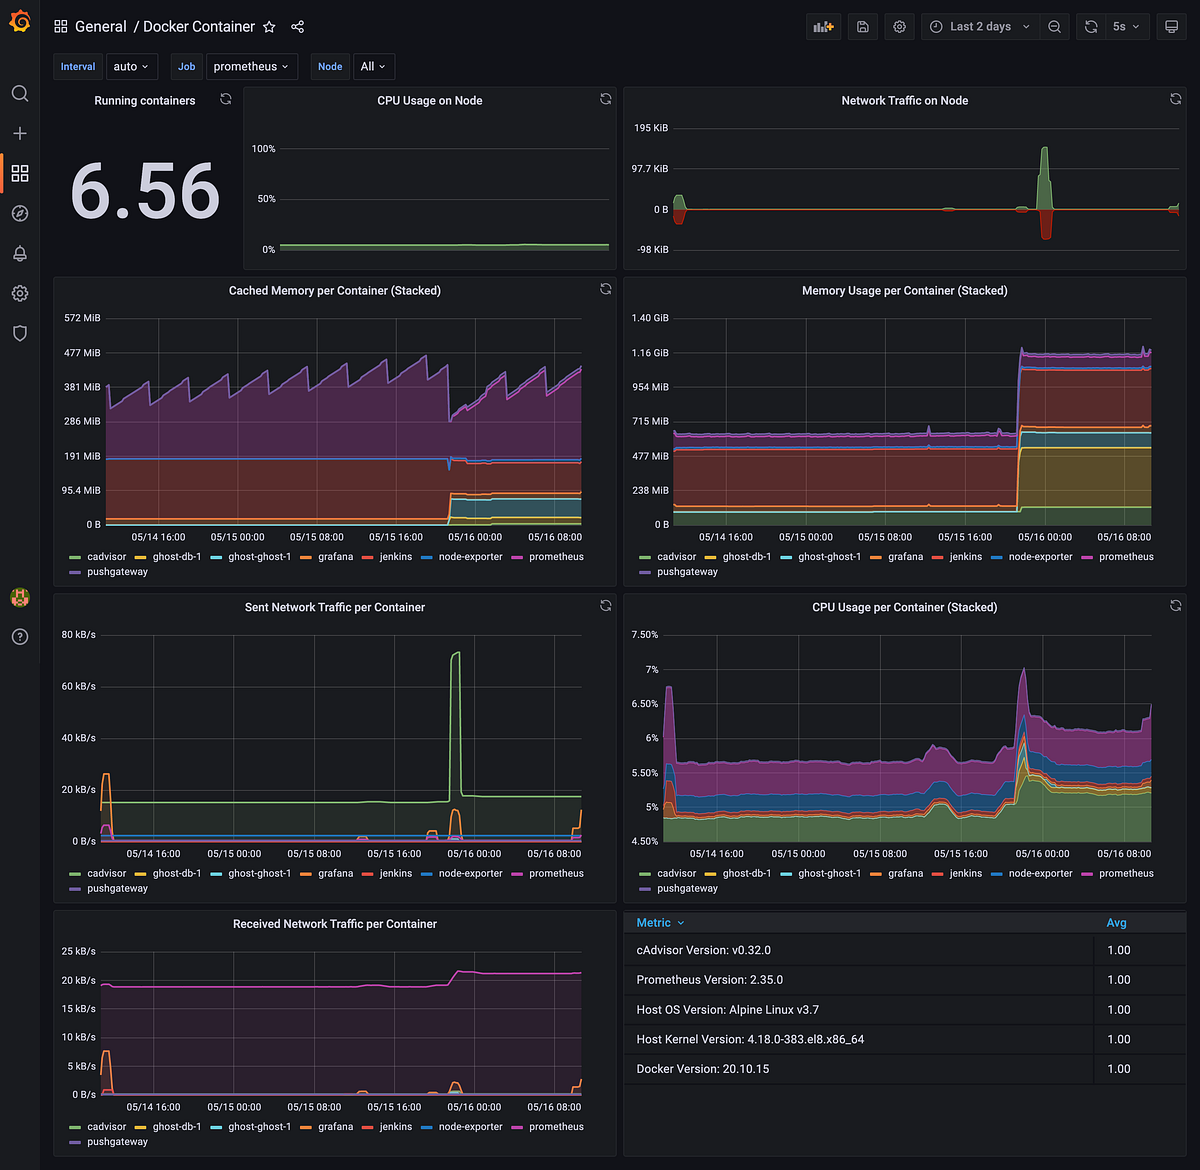Save the dashboard with the floppy disk icon
Viewport: 1200px width, 1170px height.
click(861, 26)
